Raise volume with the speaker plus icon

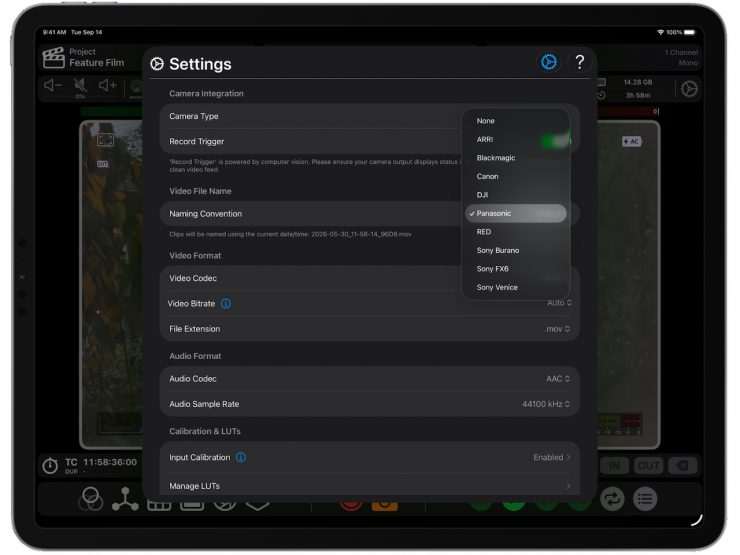tap(108, 85)
